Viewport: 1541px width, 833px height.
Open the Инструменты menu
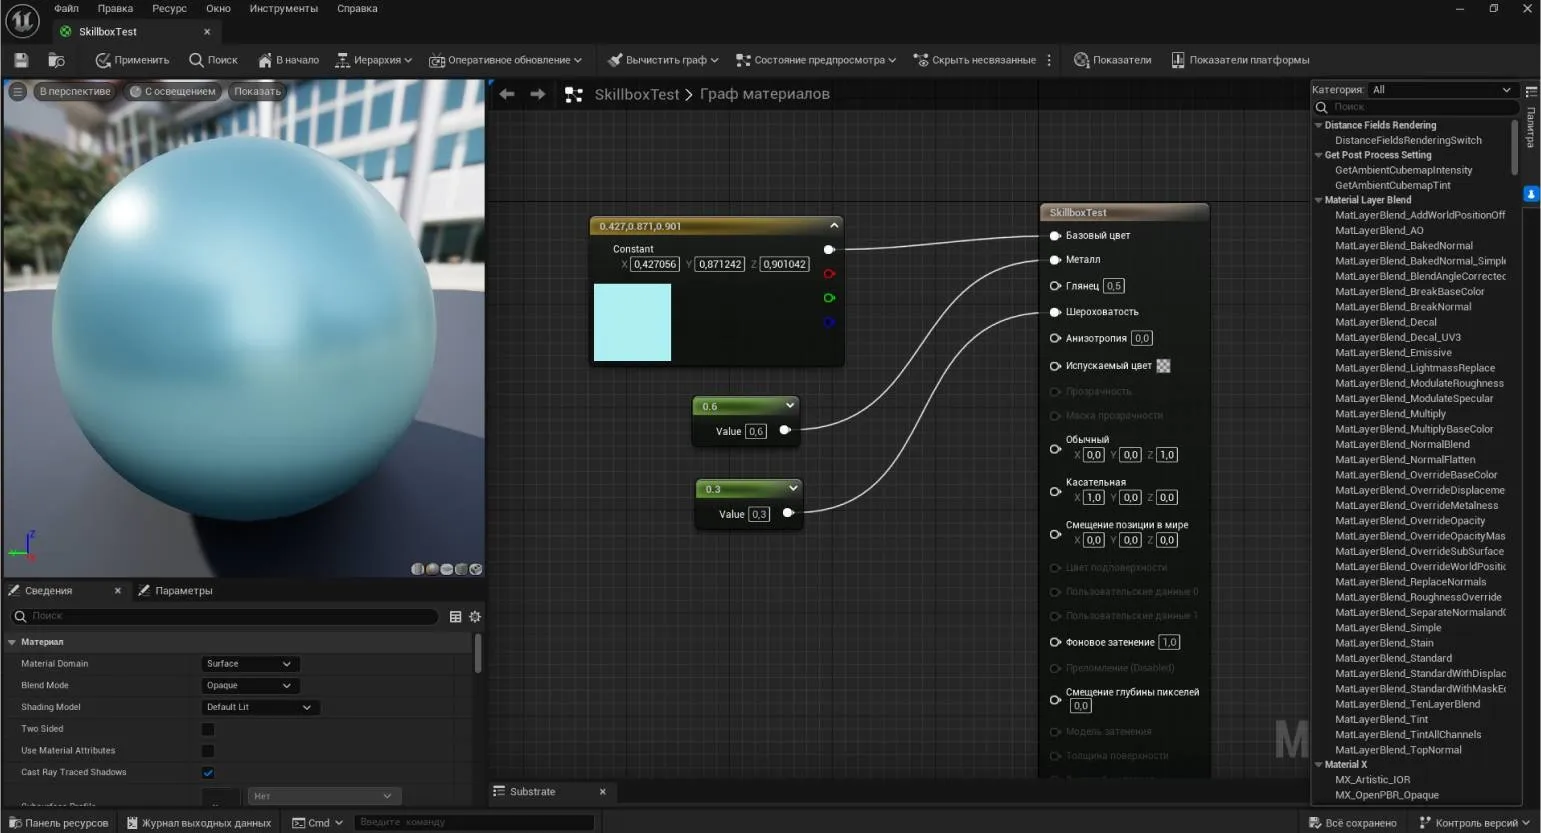pos(283,8)
